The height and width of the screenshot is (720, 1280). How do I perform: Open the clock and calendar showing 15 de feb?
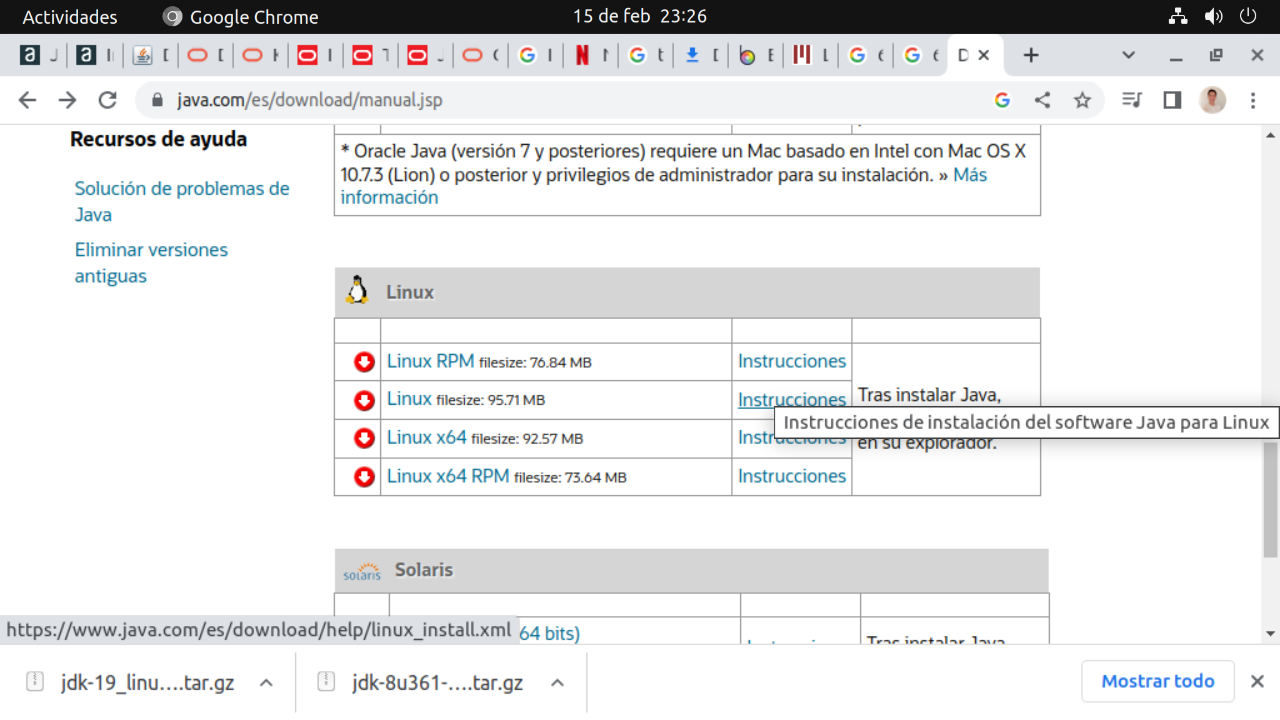(x=640, y=17)
